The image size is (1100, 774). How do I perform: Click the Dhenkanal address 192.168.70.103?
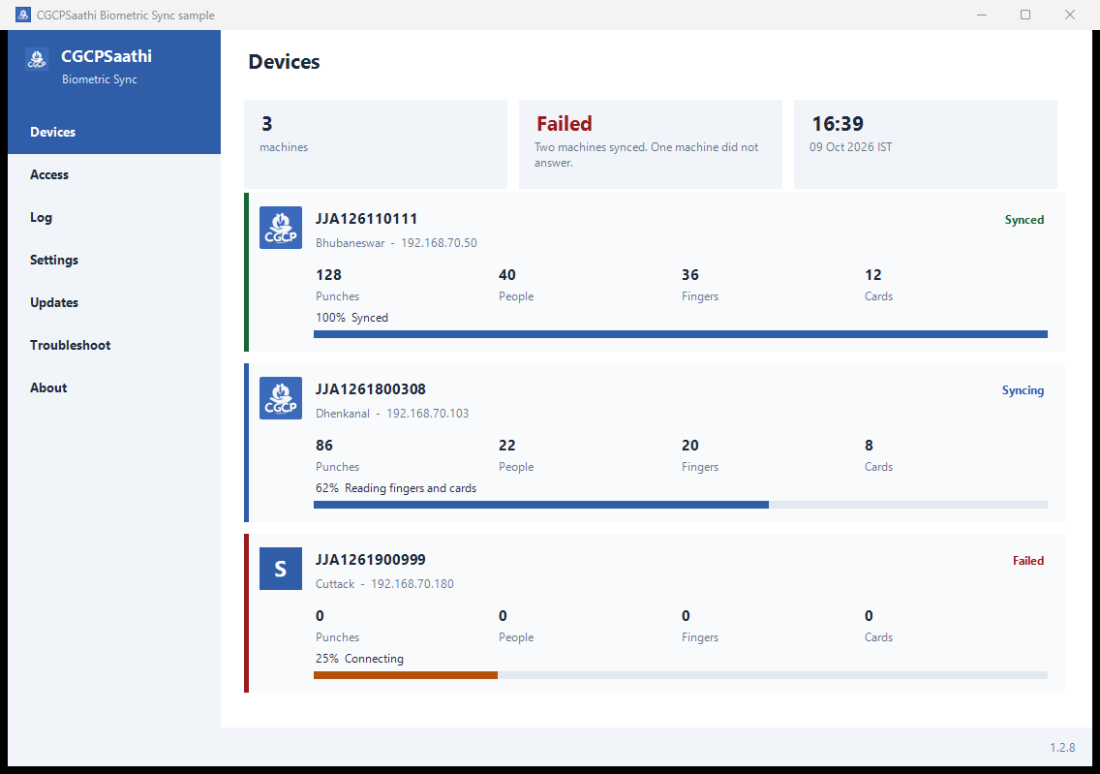coord(428,413)
